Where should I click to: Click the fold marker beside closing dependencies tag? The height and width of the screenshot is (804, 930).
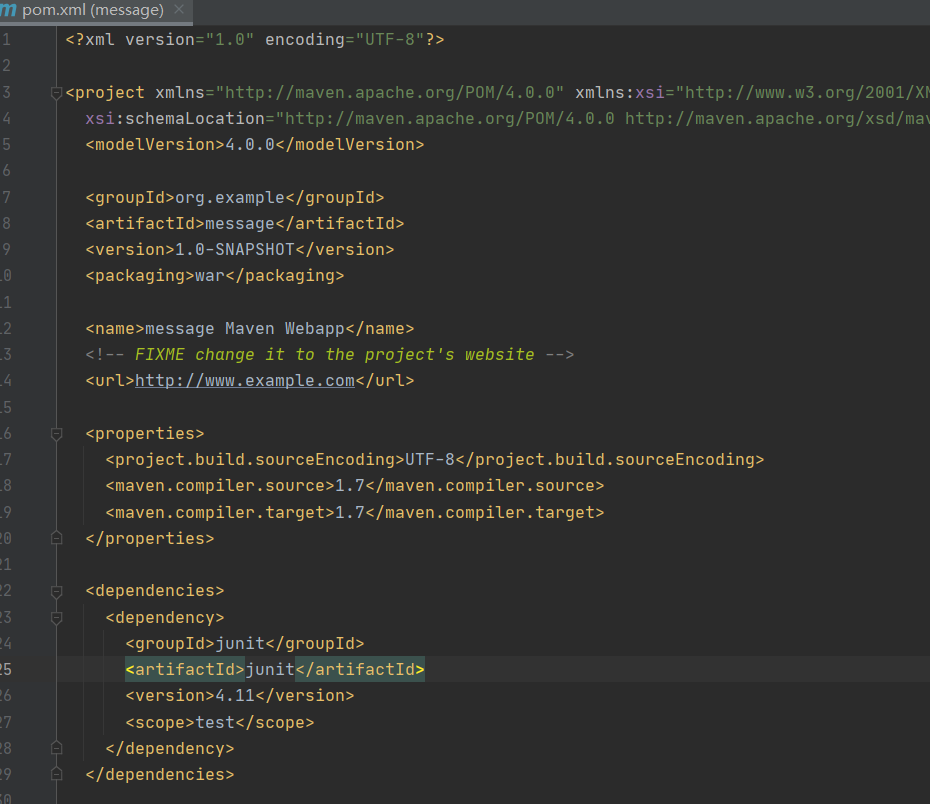[x=57, y=773]
